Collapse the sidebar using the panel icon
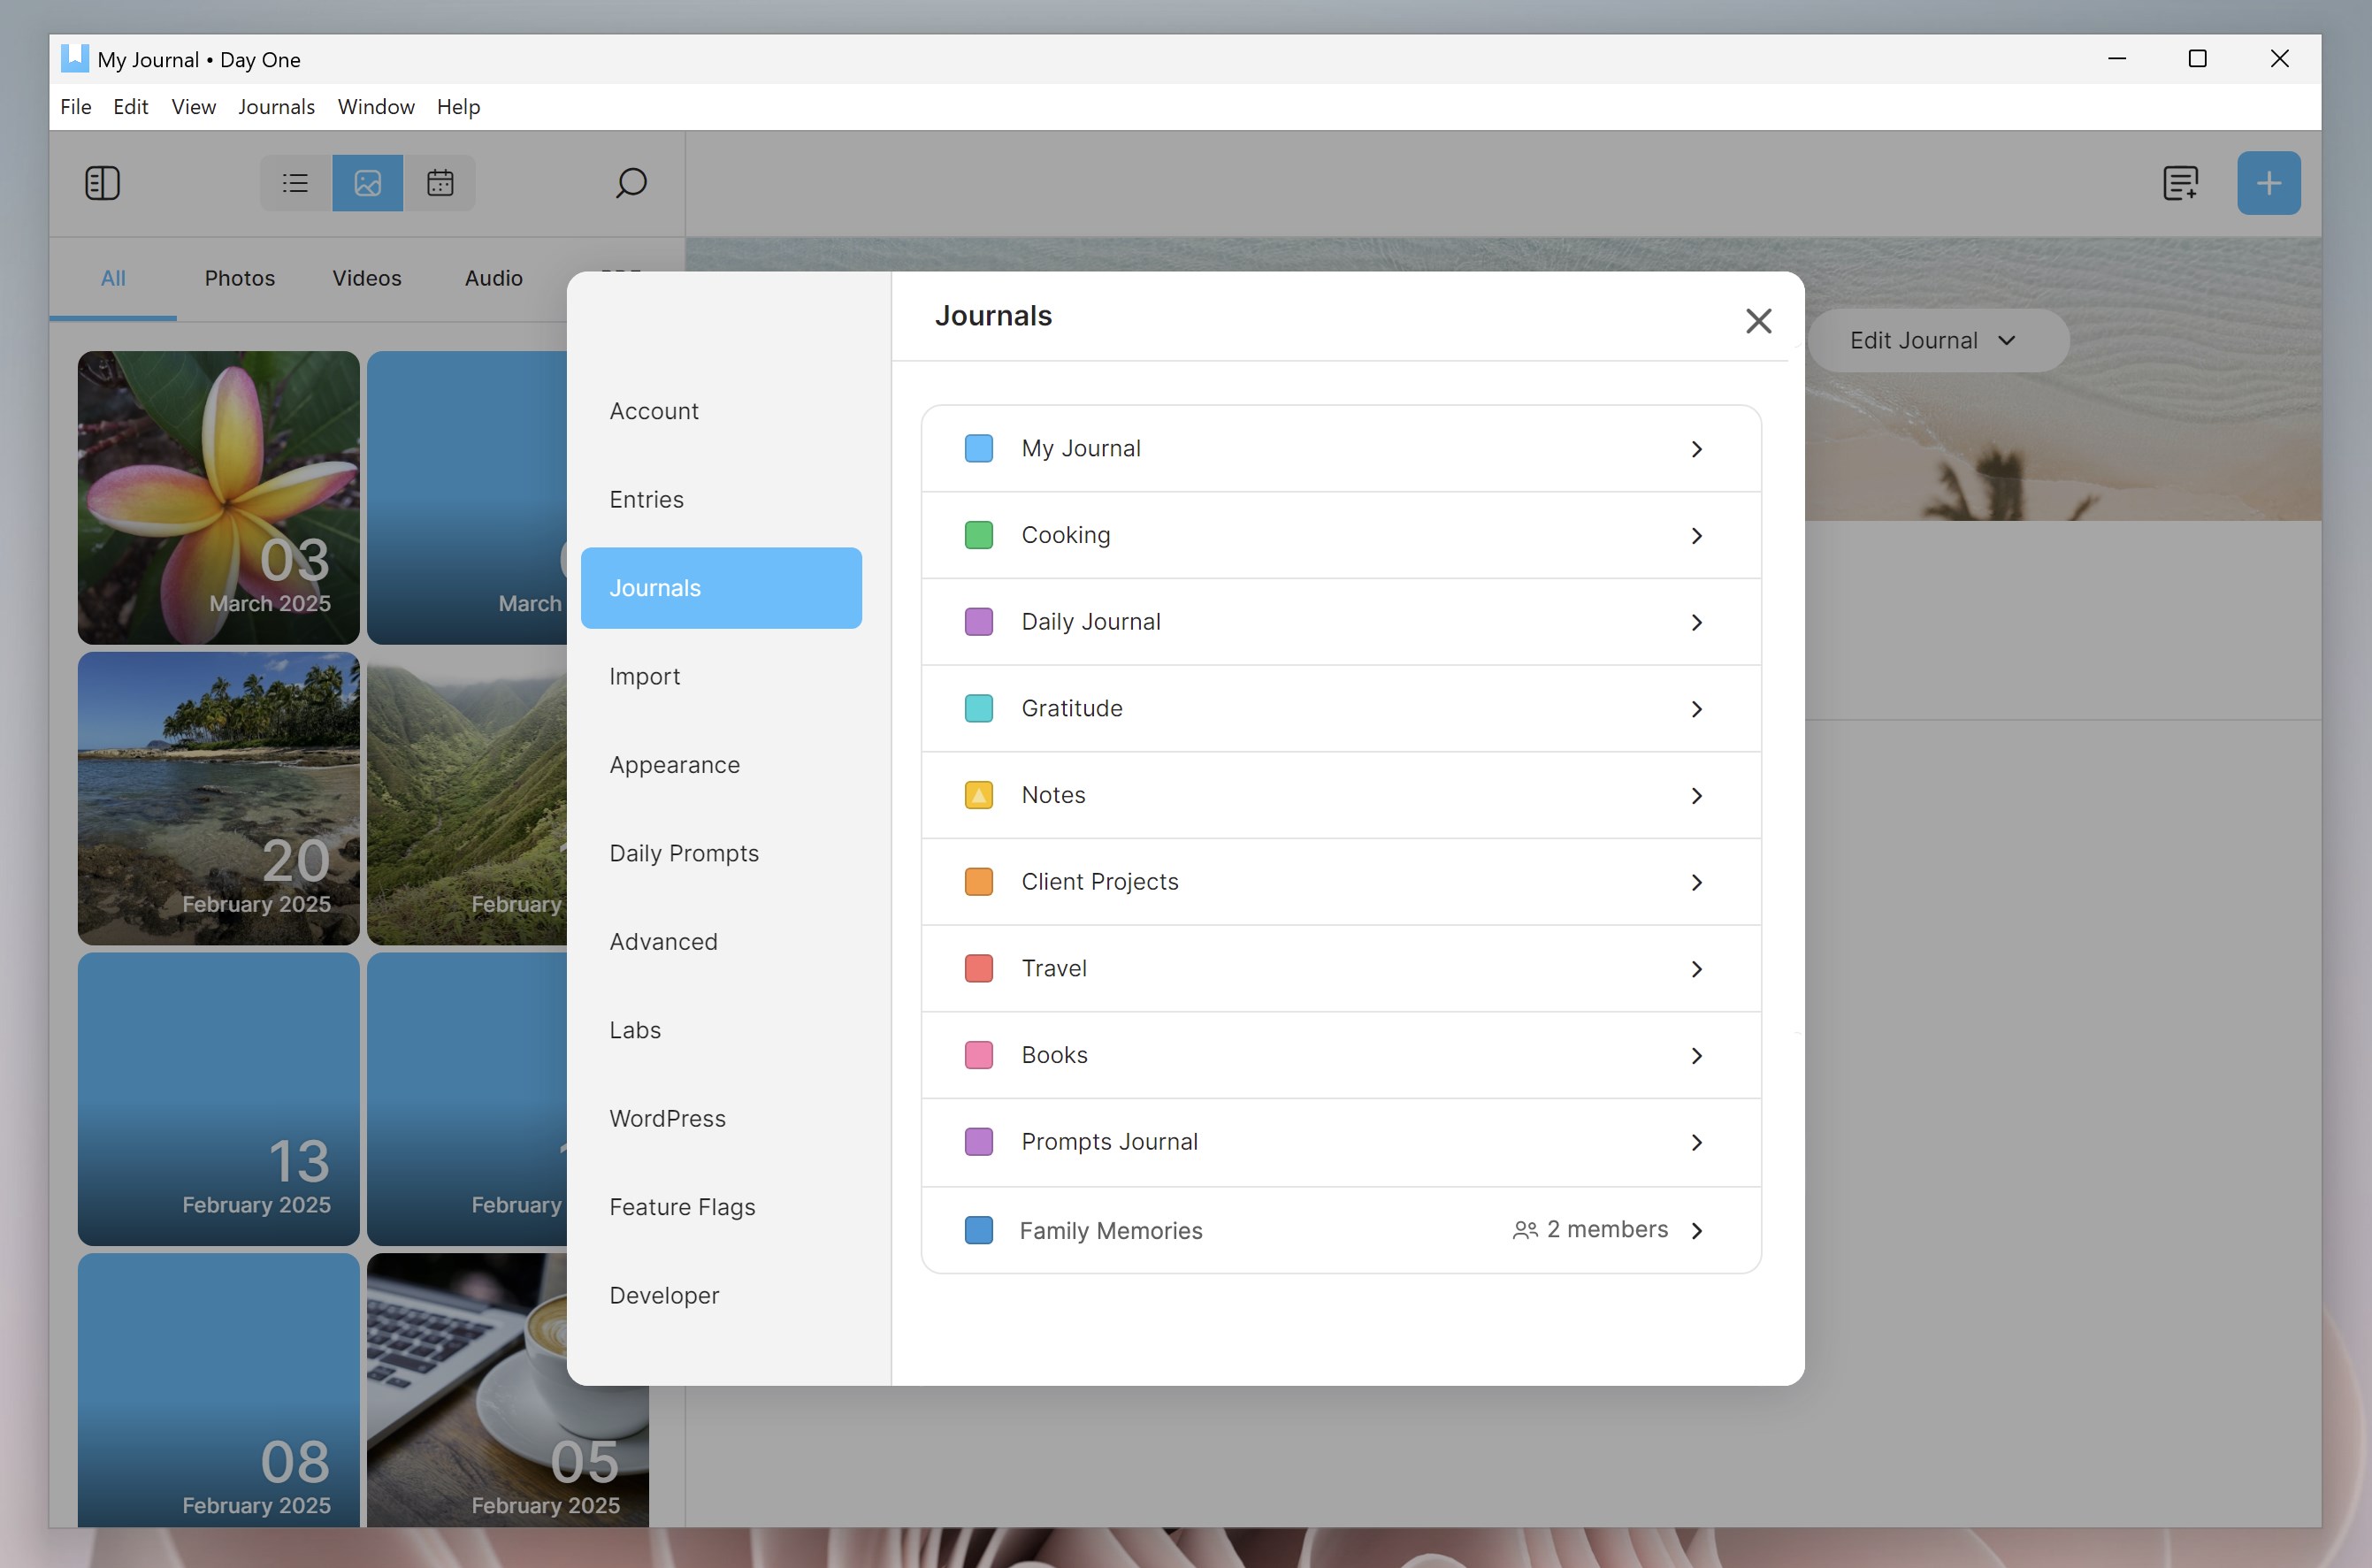Viewport: 2372px width, 1568px height. point(103,183)
